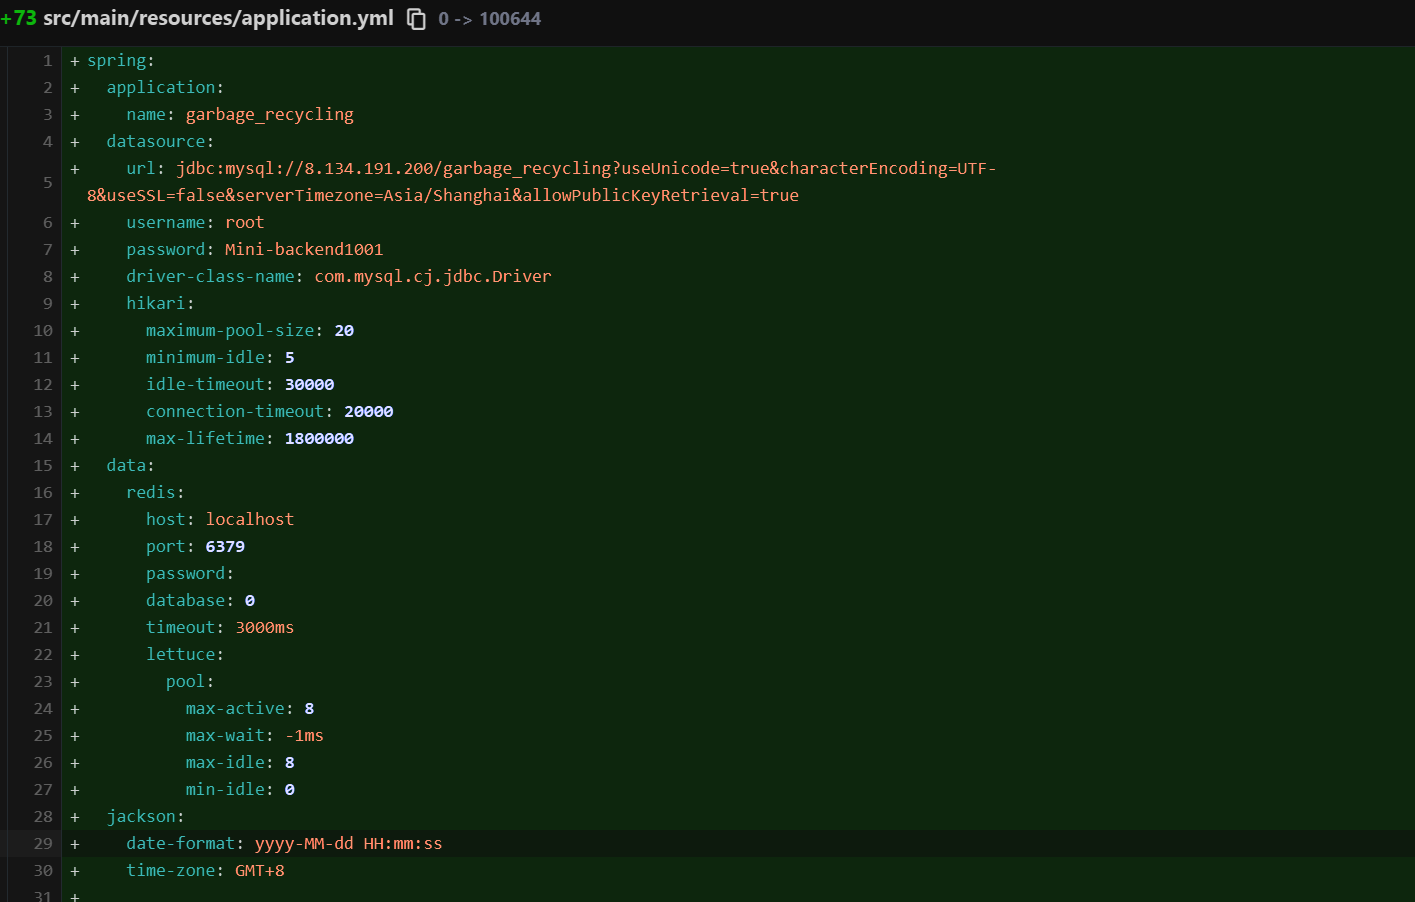Click the garbage_recycling application name value
Screen dimensions: 1415x902
269,115
